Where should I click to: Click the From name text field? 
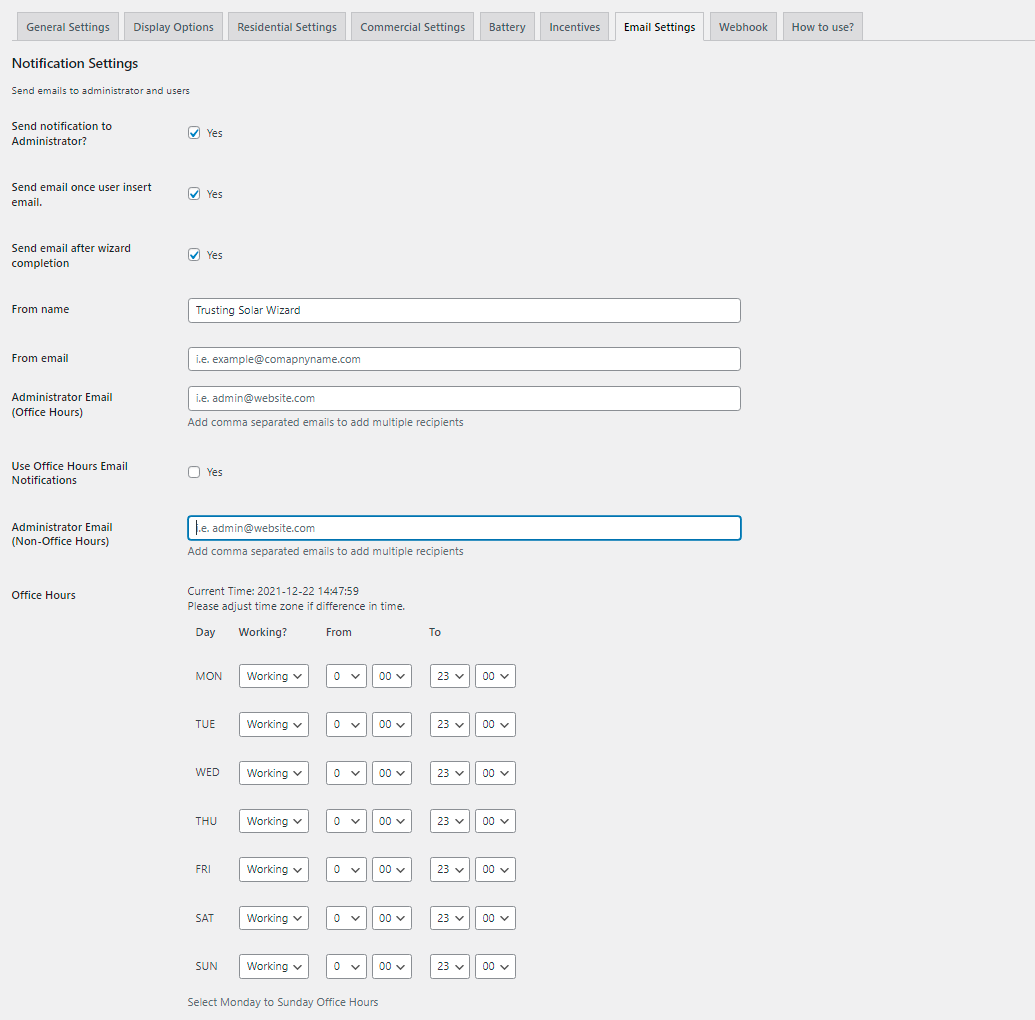tap(464, 310)
